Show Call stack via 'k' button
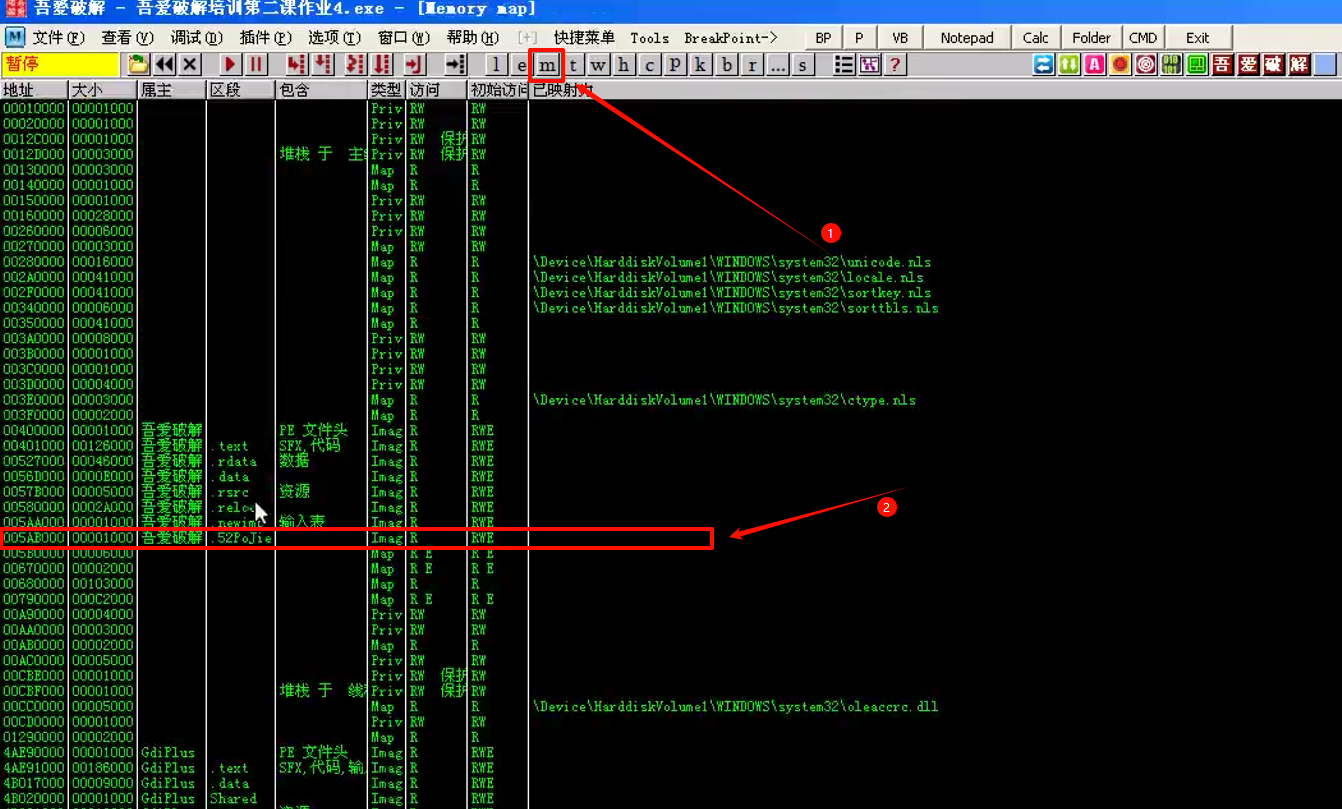This screenshot has width=1342, height=809. pos(701,65)
